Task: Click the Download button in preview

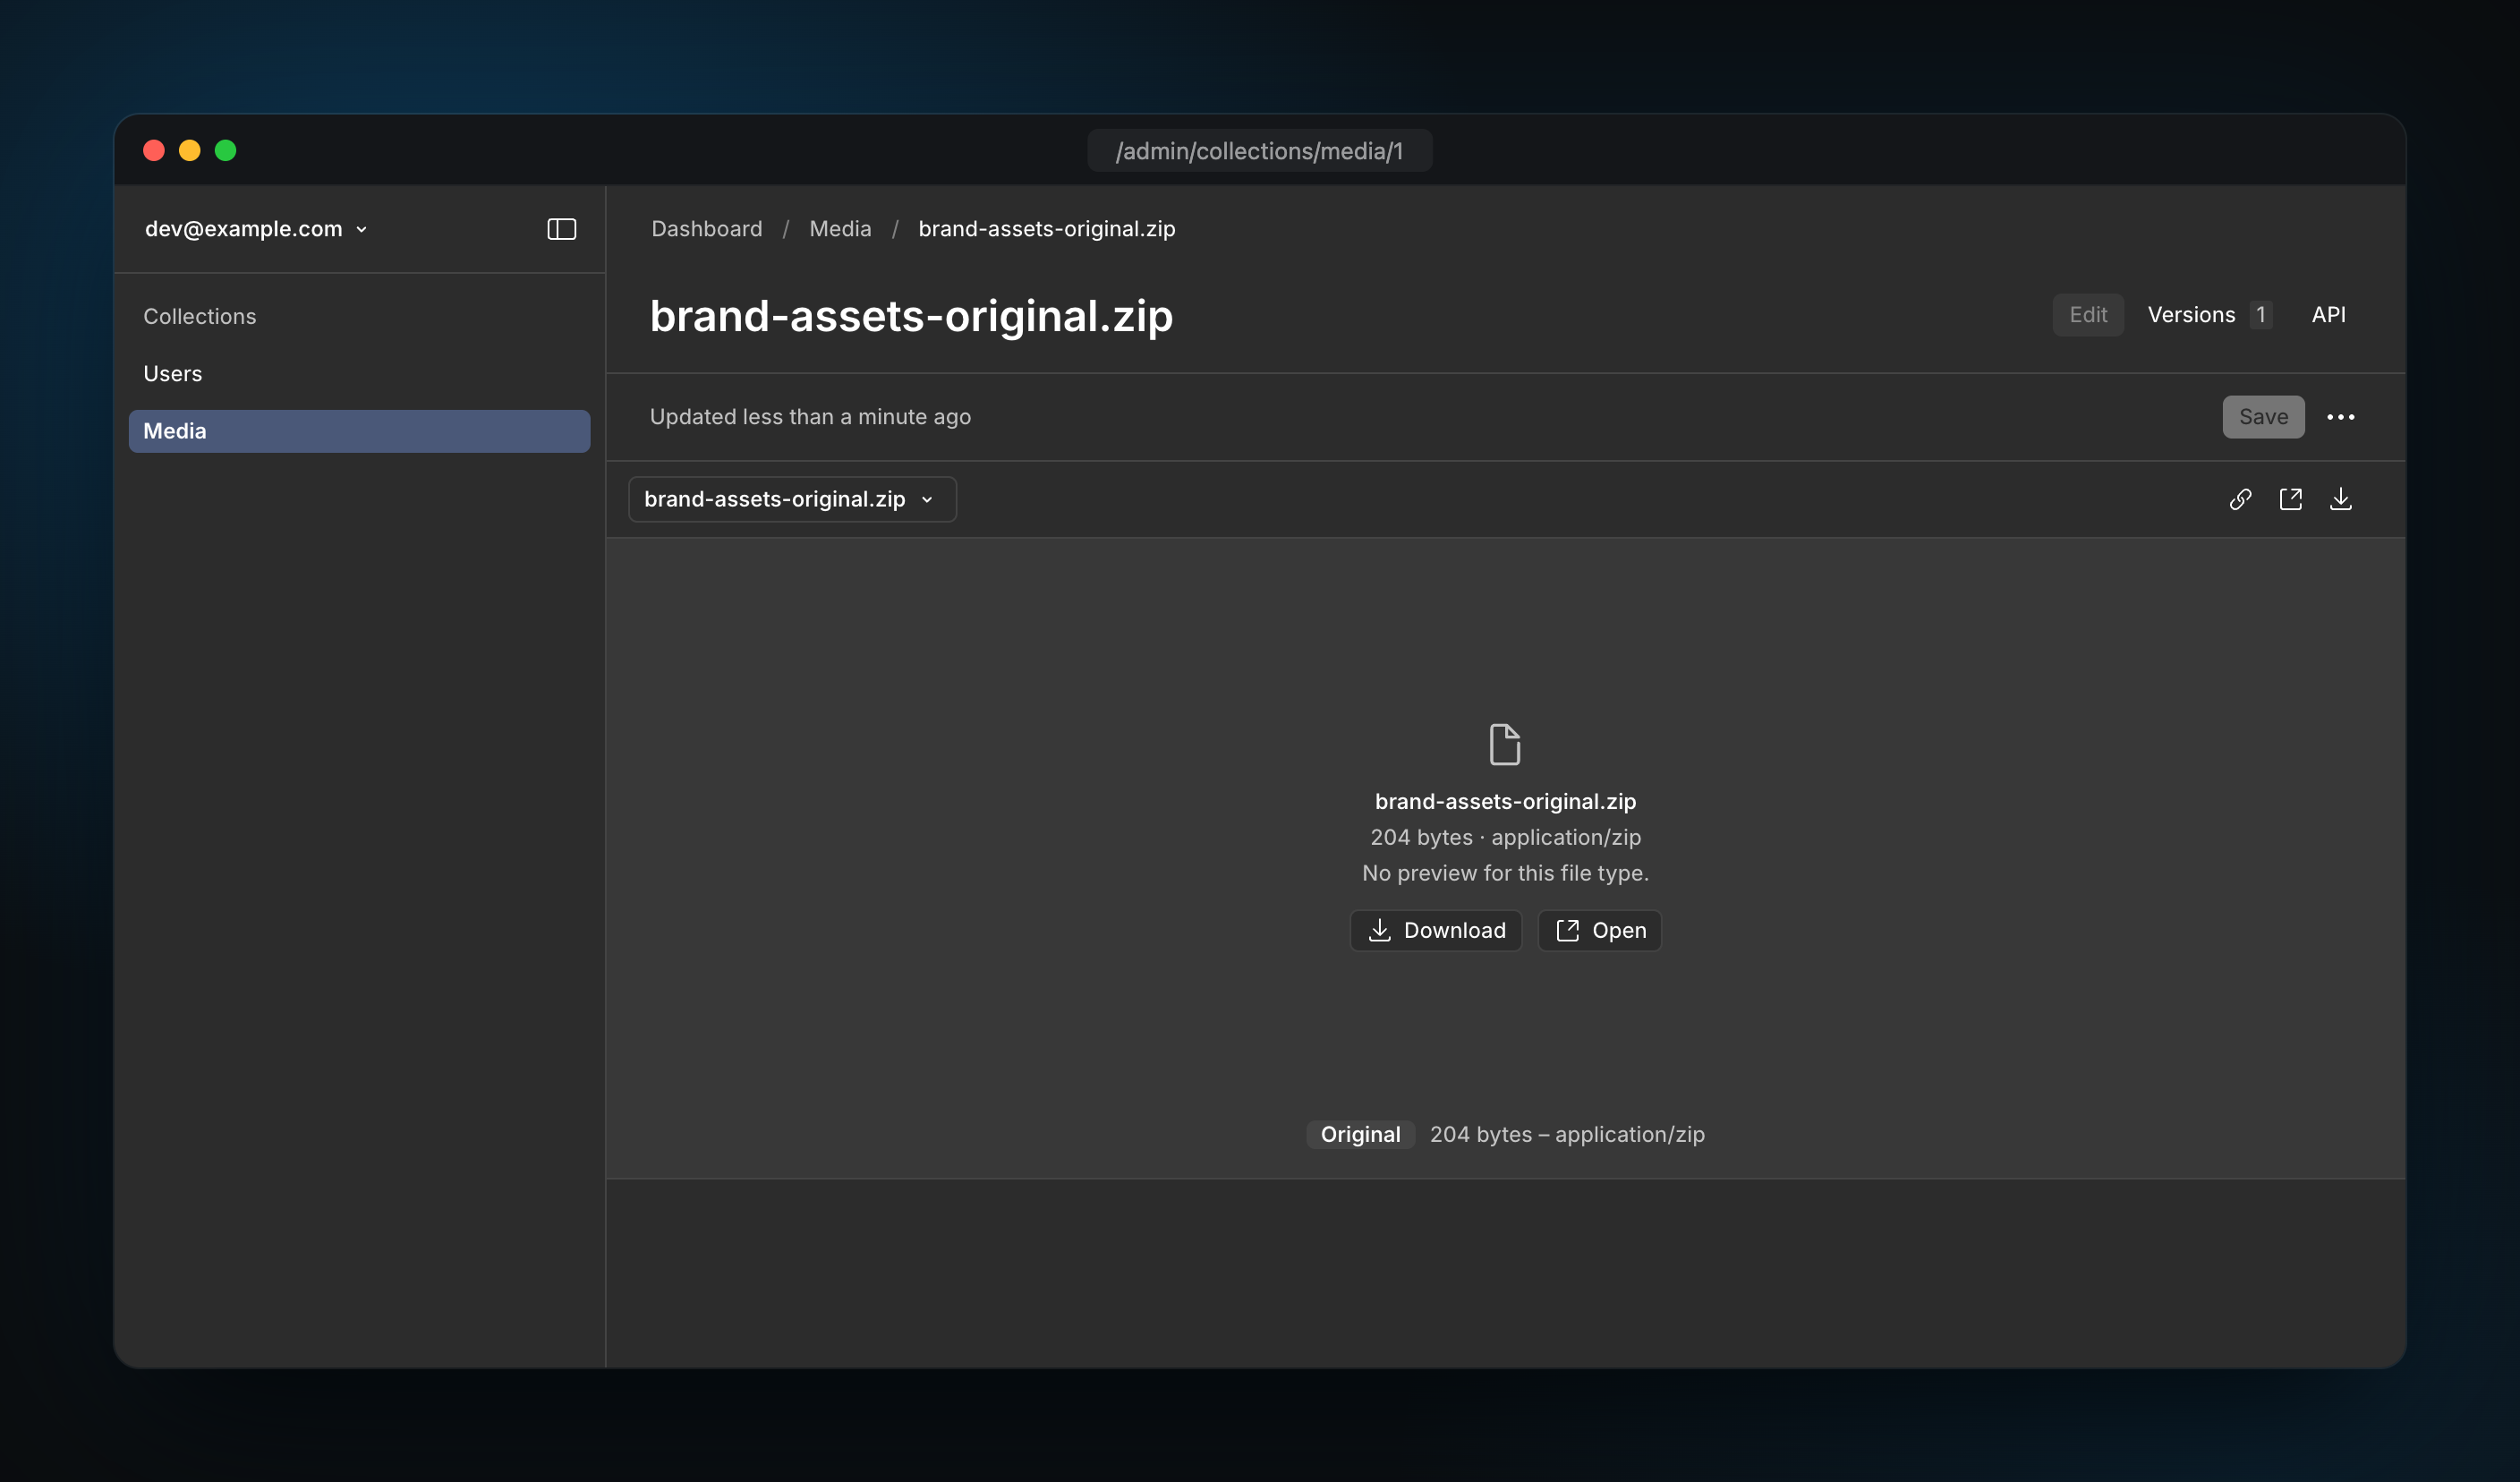Action: 1436,930
